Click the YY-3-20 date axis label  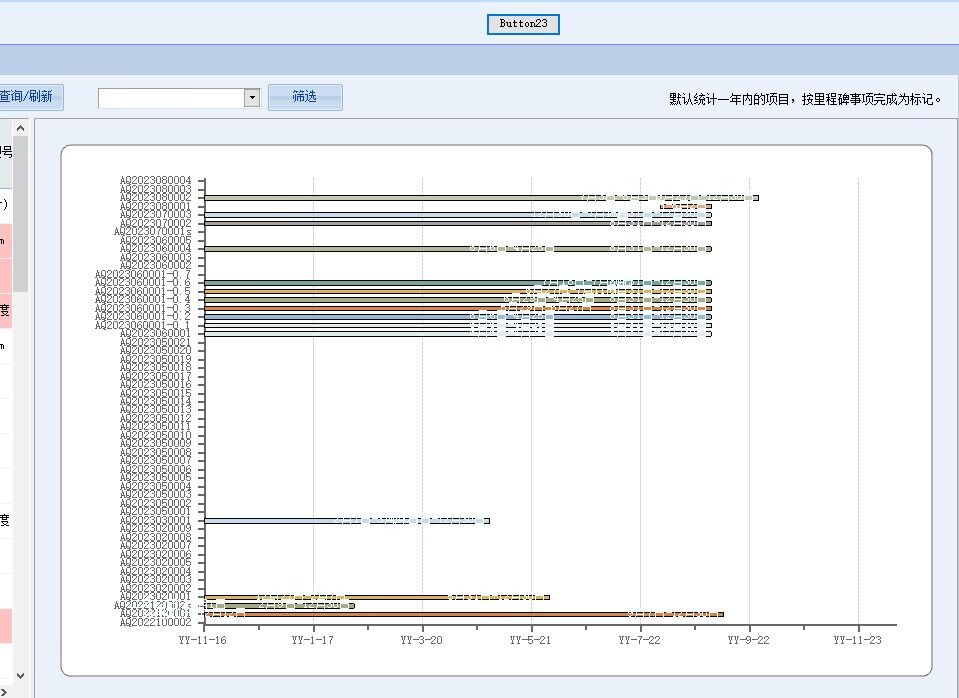421,640
